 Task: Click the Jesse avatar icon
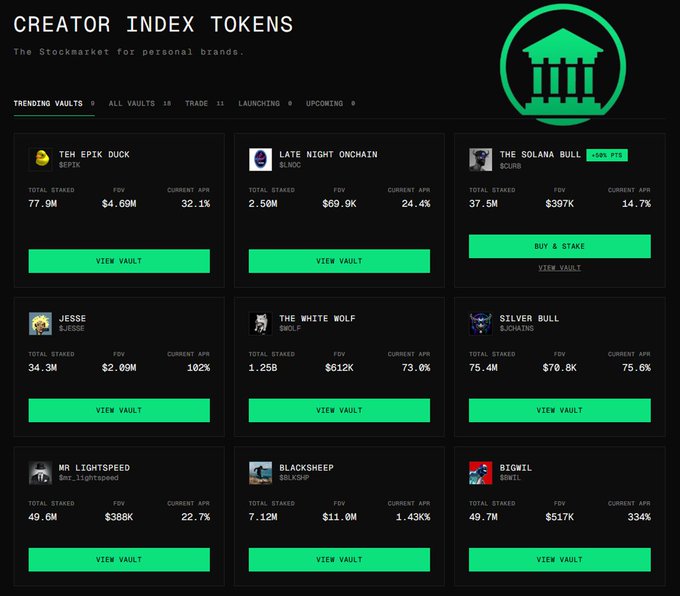[x=40, y=324]
